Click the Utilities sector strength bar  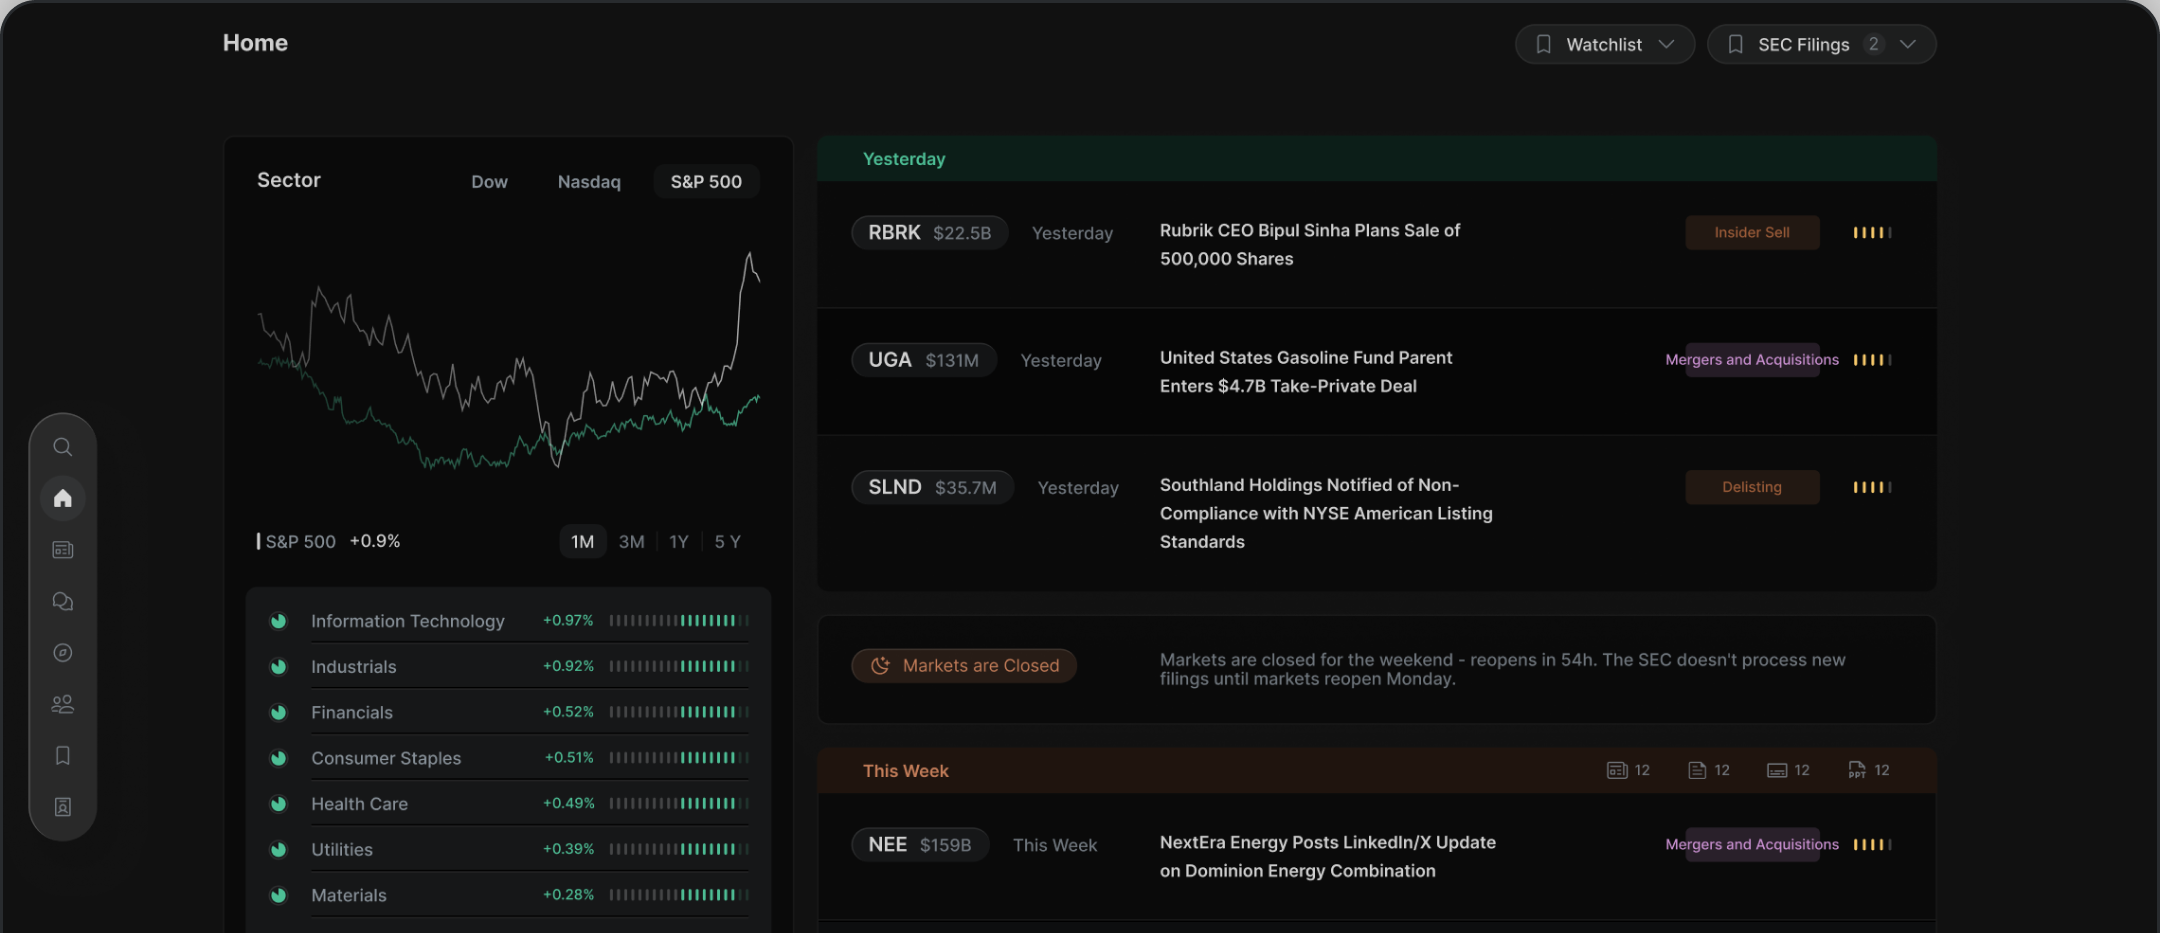(679, 849)
